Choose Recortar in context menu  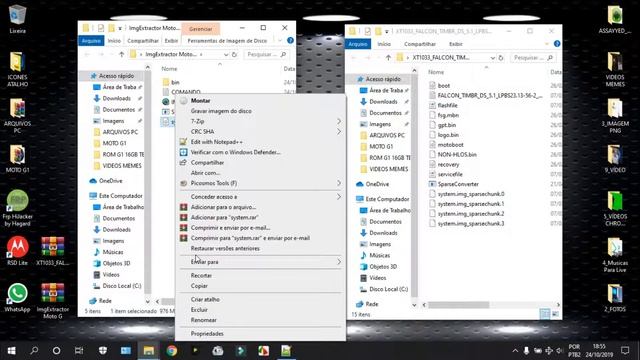(x=260, y=276)
